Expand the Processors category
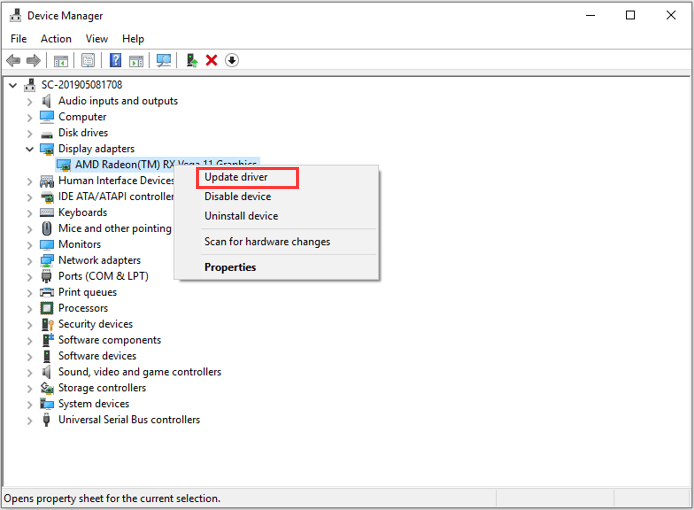 click(30, 309)
